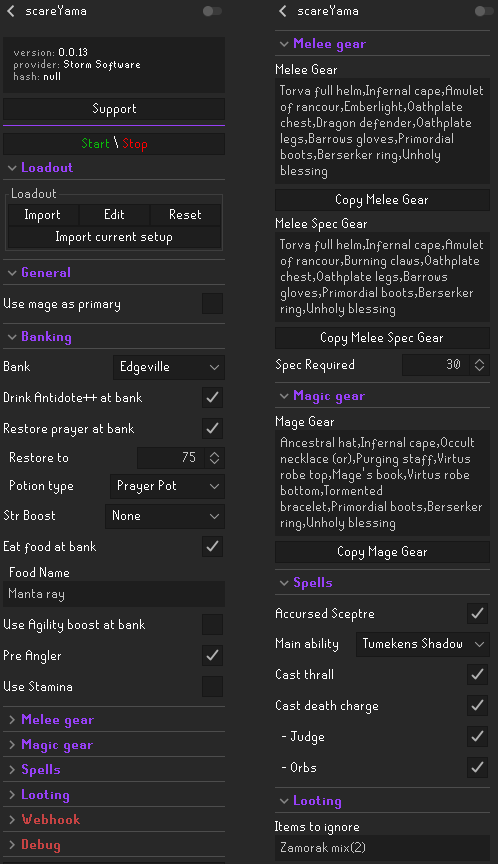Increase Spec Required using the stepper arrows
The height and width of the screenshot is (864, 498).
(479, 361)
